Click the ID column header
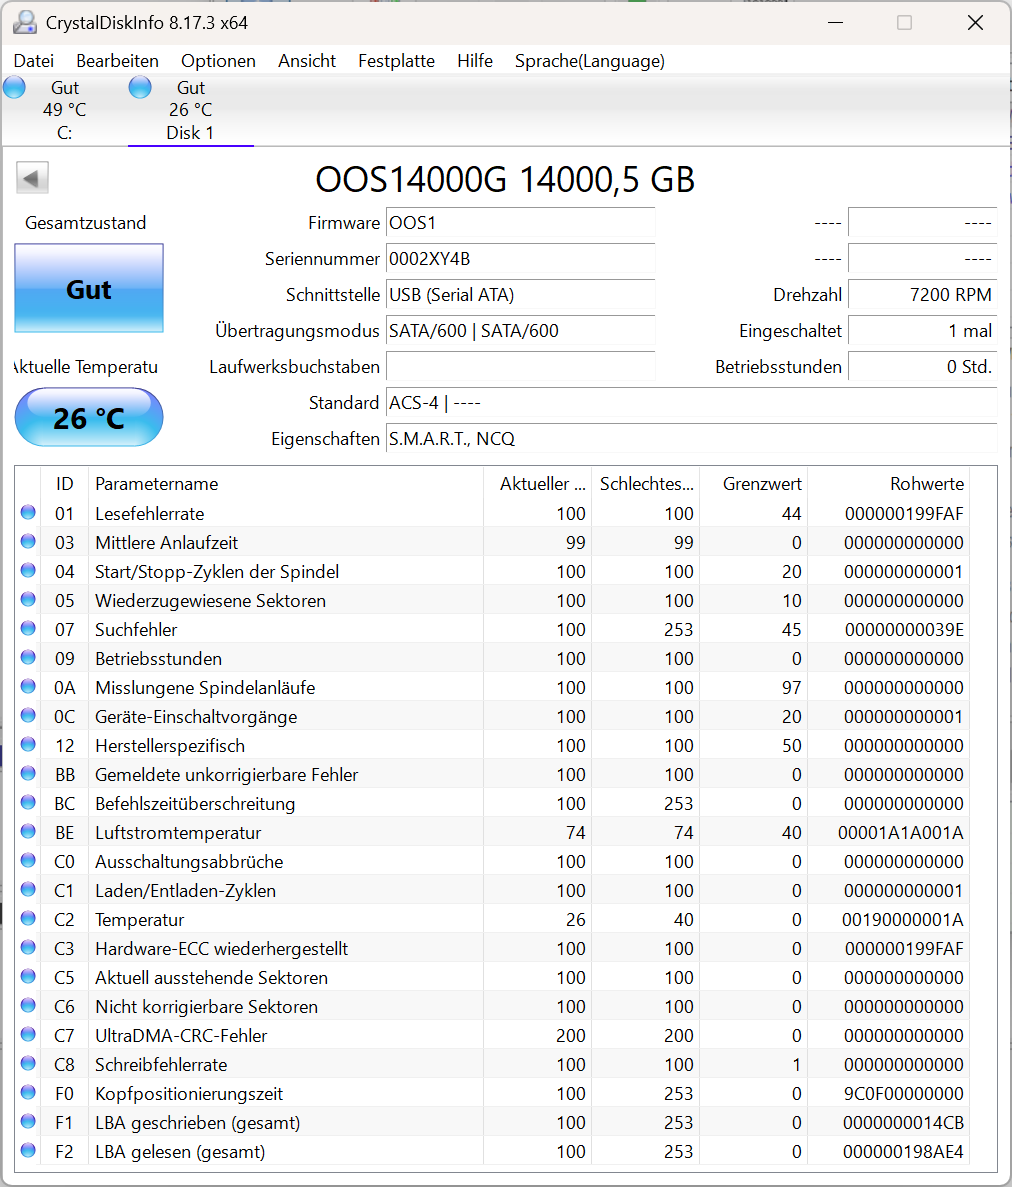This screenshot has height=1187, width=1012. click(x=64, y=484)
